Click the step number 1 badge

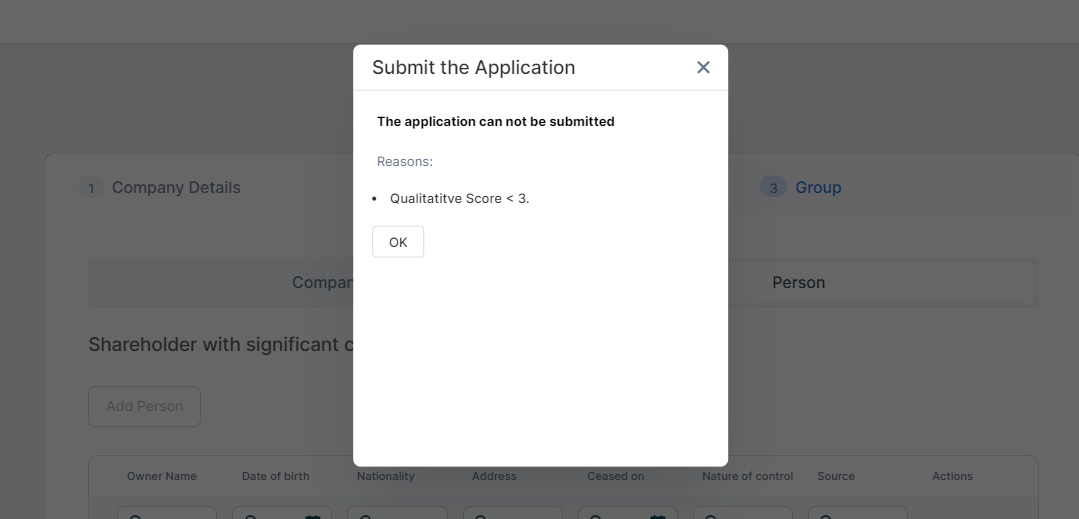tap(91, 188)
